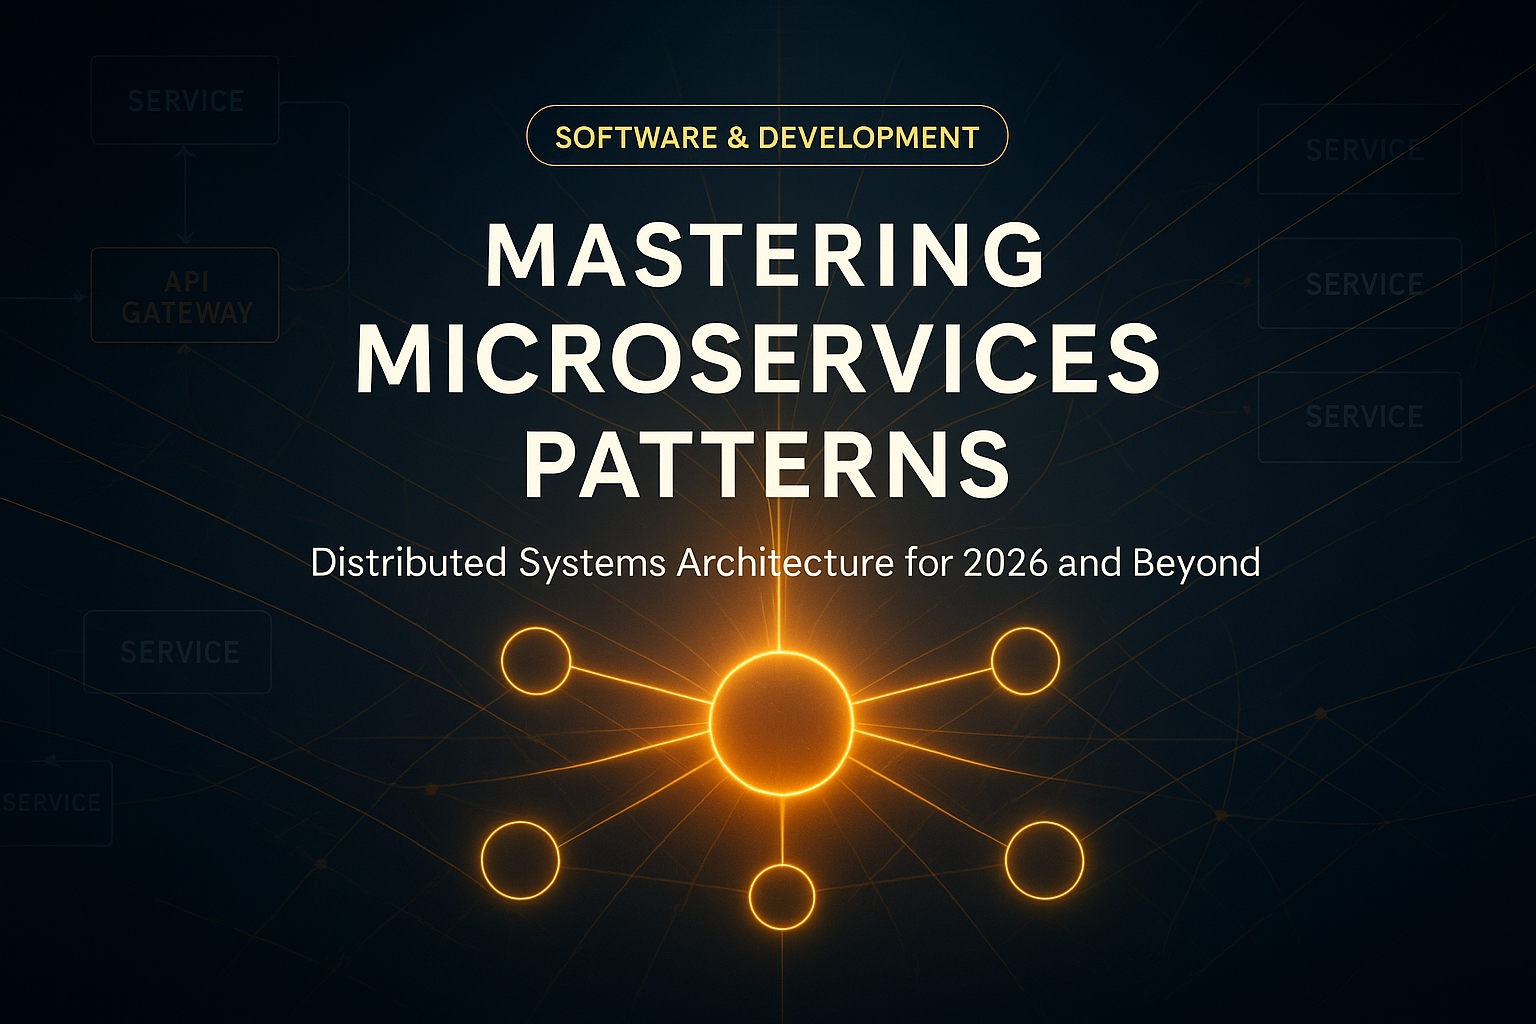Click the faded API GATEWAY box
Screen dimensions: 1536x1024
click(185, 296)
